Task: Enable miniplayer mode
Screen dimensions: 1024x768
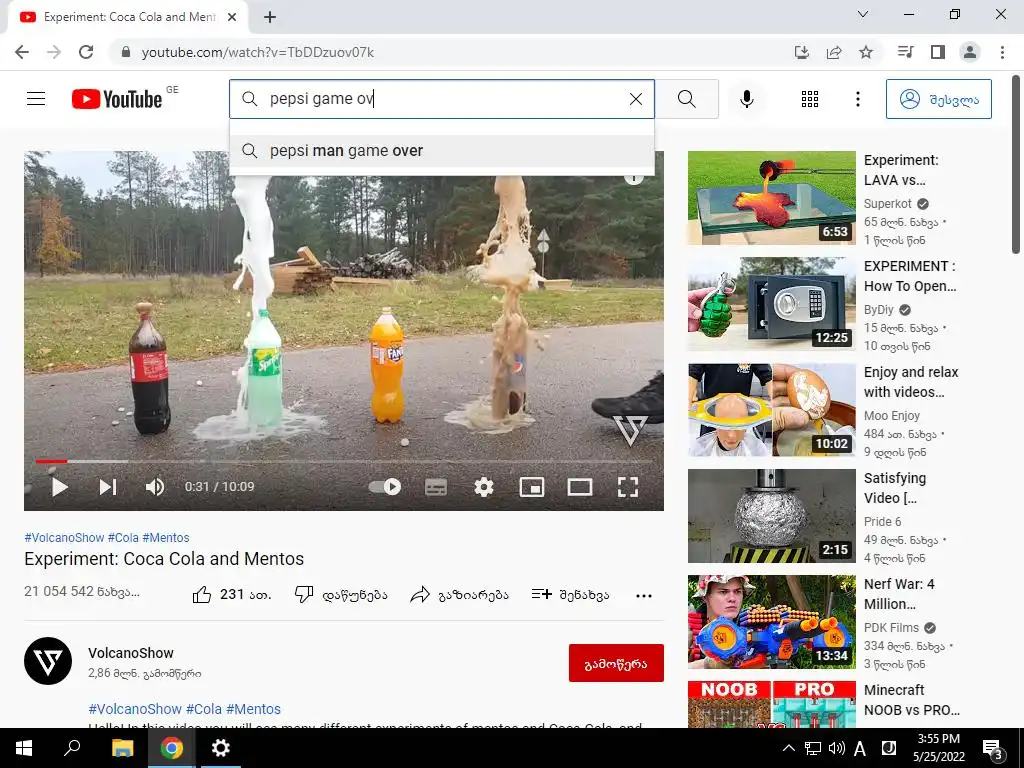Action: (x=532, y=487)
